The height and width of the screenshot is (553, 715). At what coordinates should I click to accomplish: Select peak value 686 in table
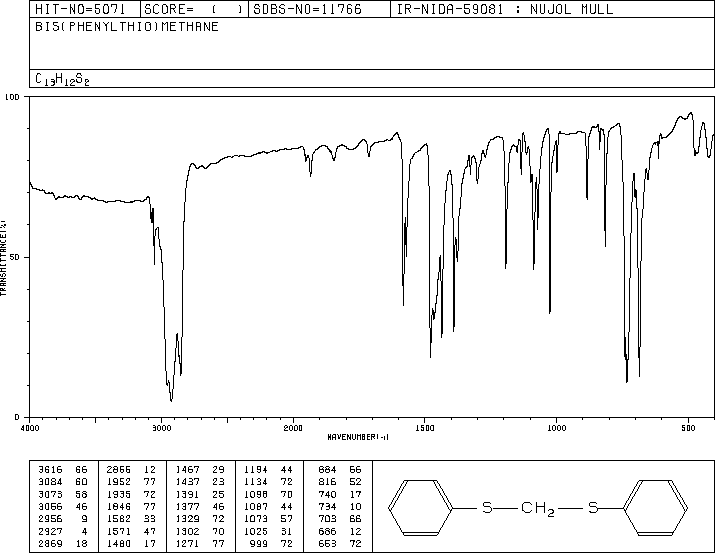pos(327,531)
